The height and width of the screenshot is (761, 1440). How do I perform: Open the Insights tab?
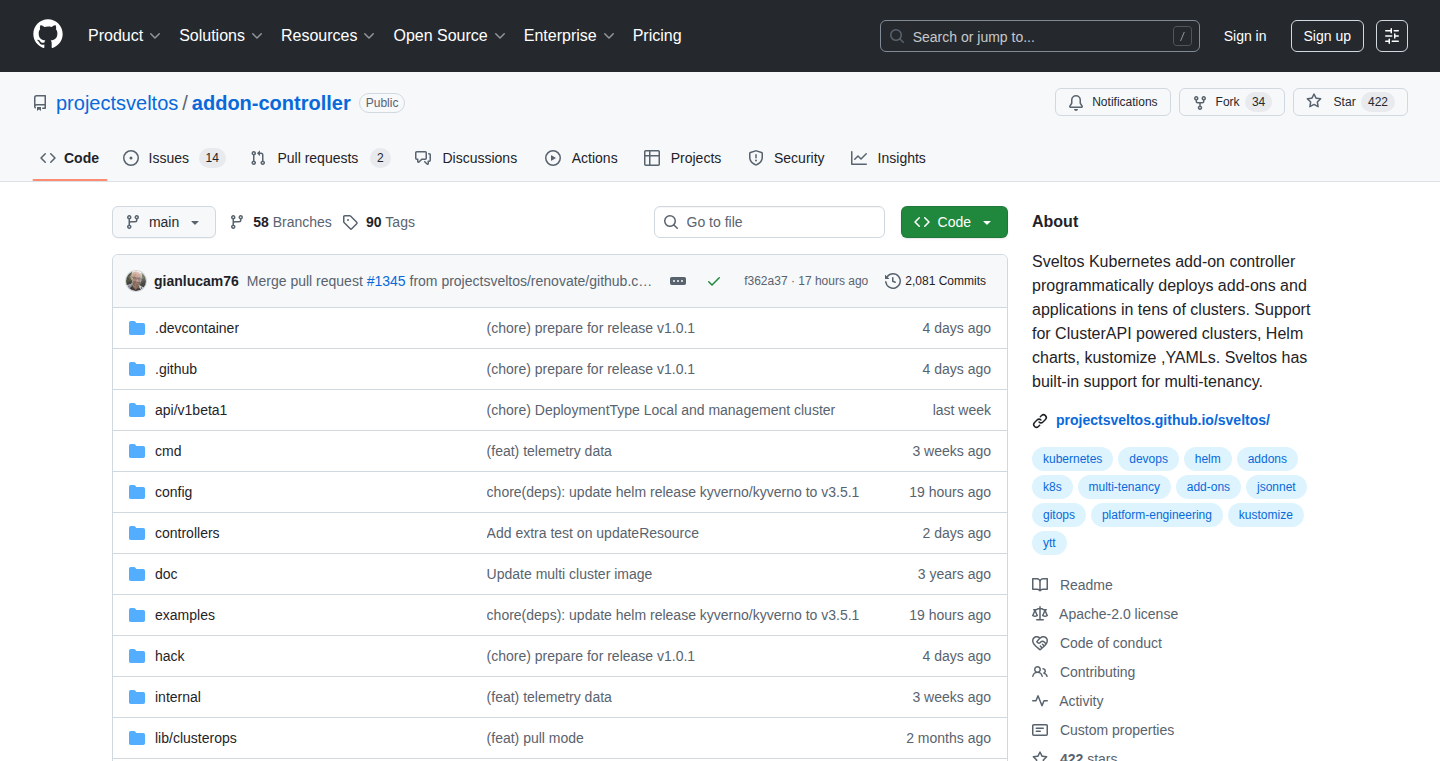click(888, 158)
